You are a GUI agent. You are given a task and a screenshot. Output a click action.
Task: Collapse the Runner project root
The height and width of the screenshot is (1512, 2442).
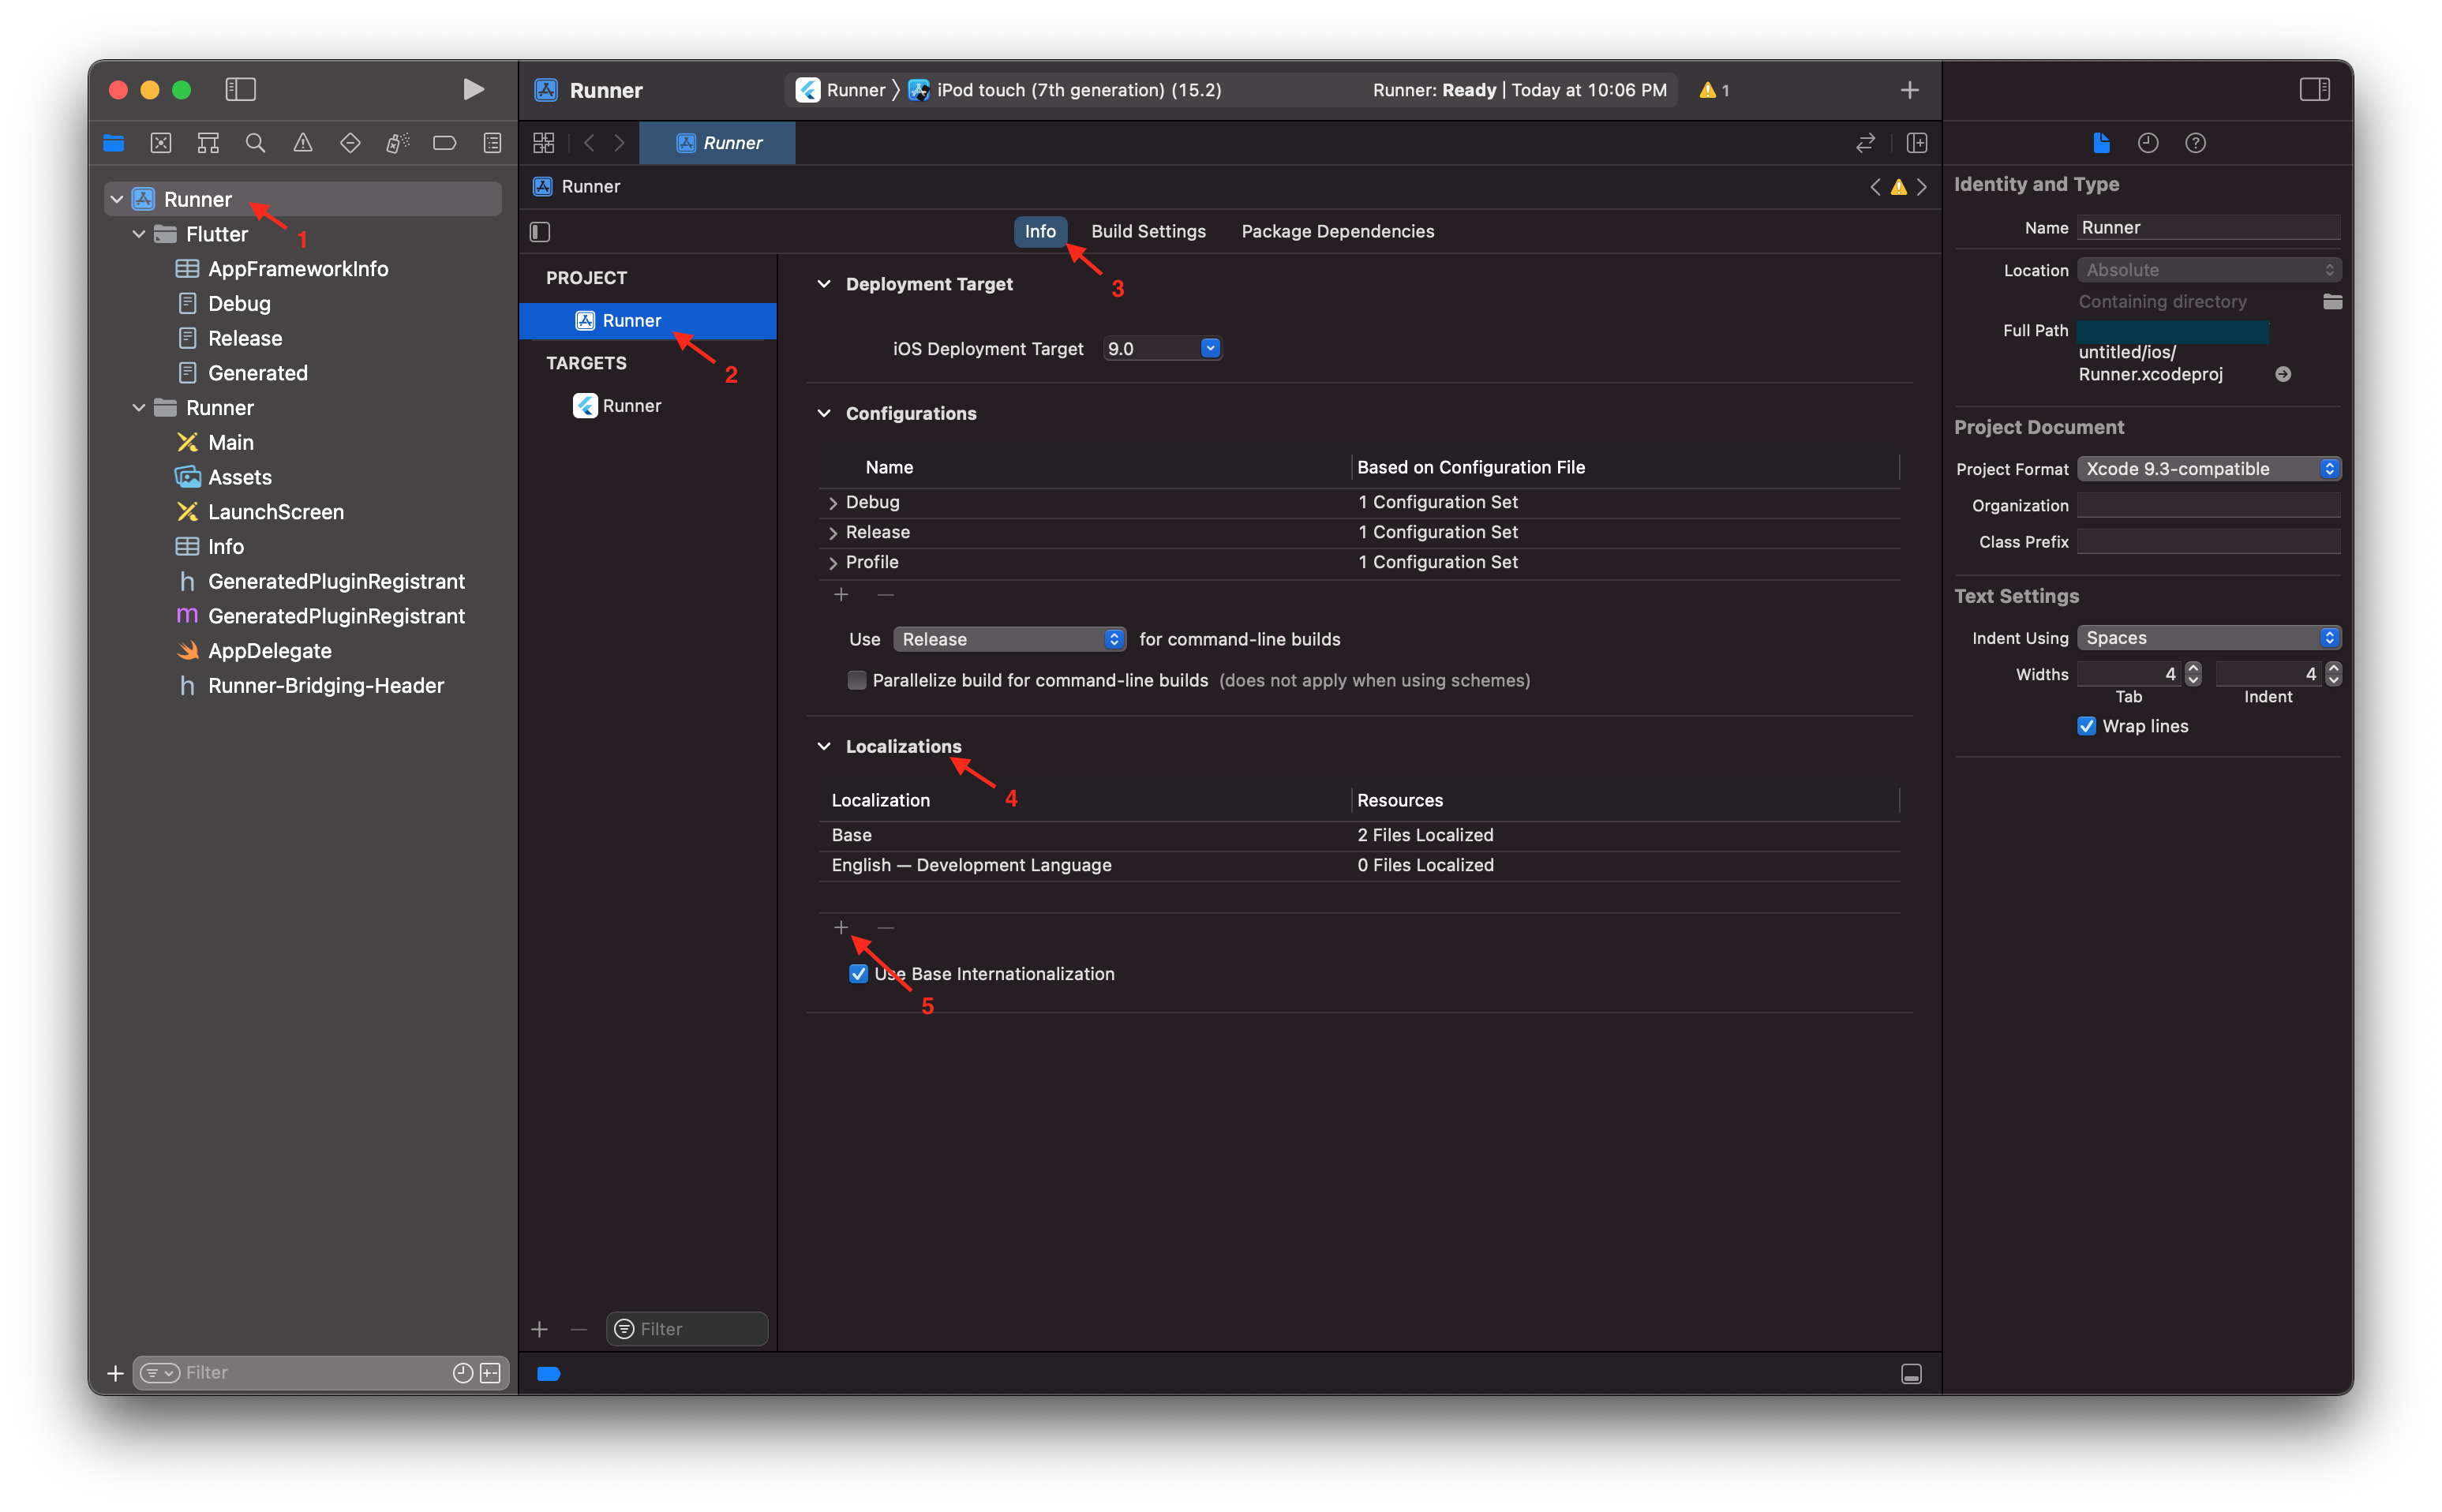(x=117, y=199)
